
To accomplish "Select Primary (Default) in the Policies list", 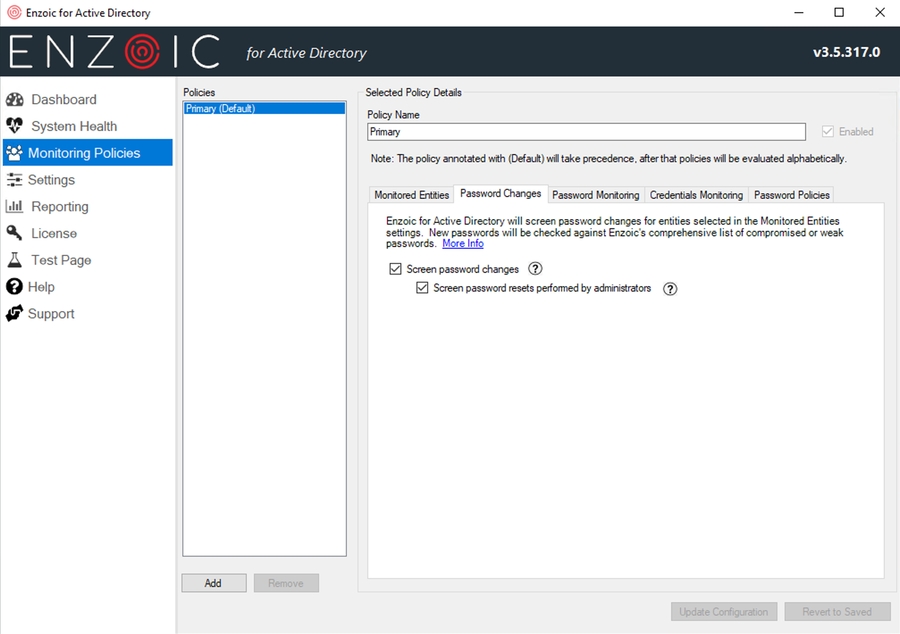I will click(x=221, y=109).
